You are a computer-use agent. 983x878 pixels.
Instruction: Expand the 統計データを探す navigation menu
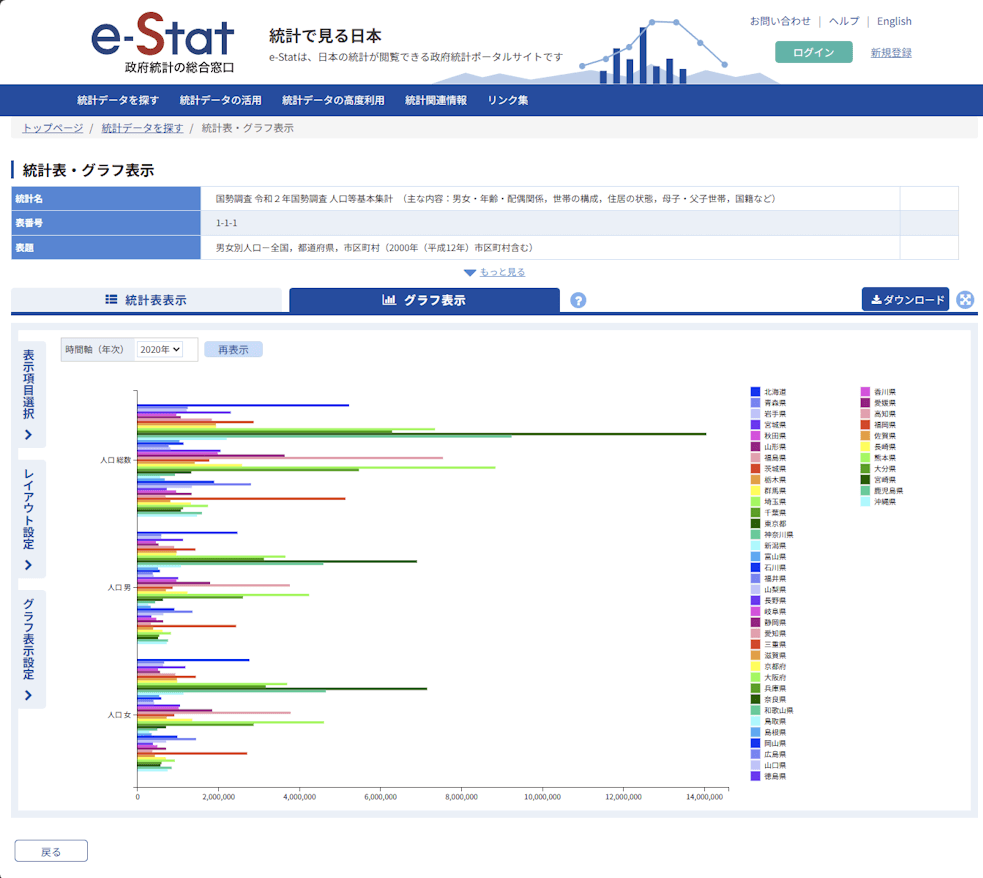(118, 100)
